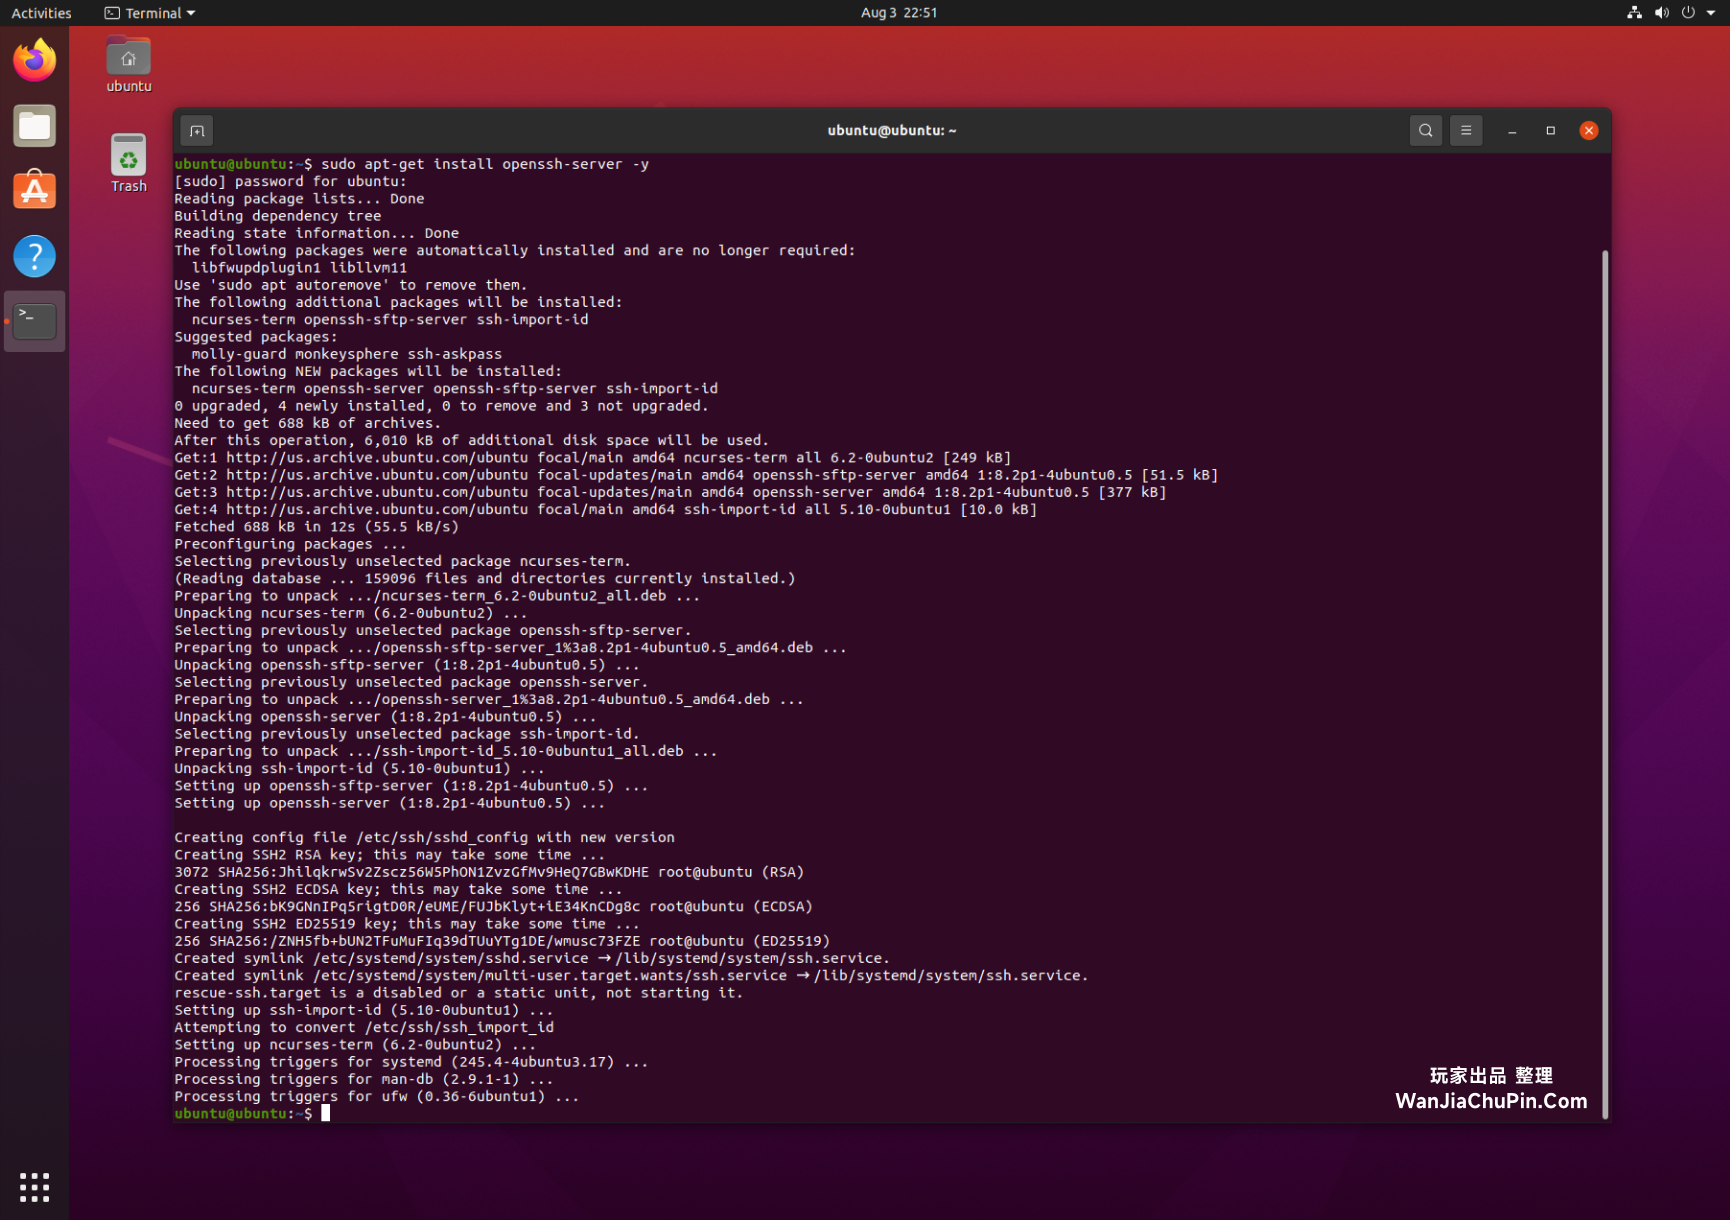The width and height of the screenshot is (1730, 1220).
Task: Maximize the terminal window
Action: 1550,131
